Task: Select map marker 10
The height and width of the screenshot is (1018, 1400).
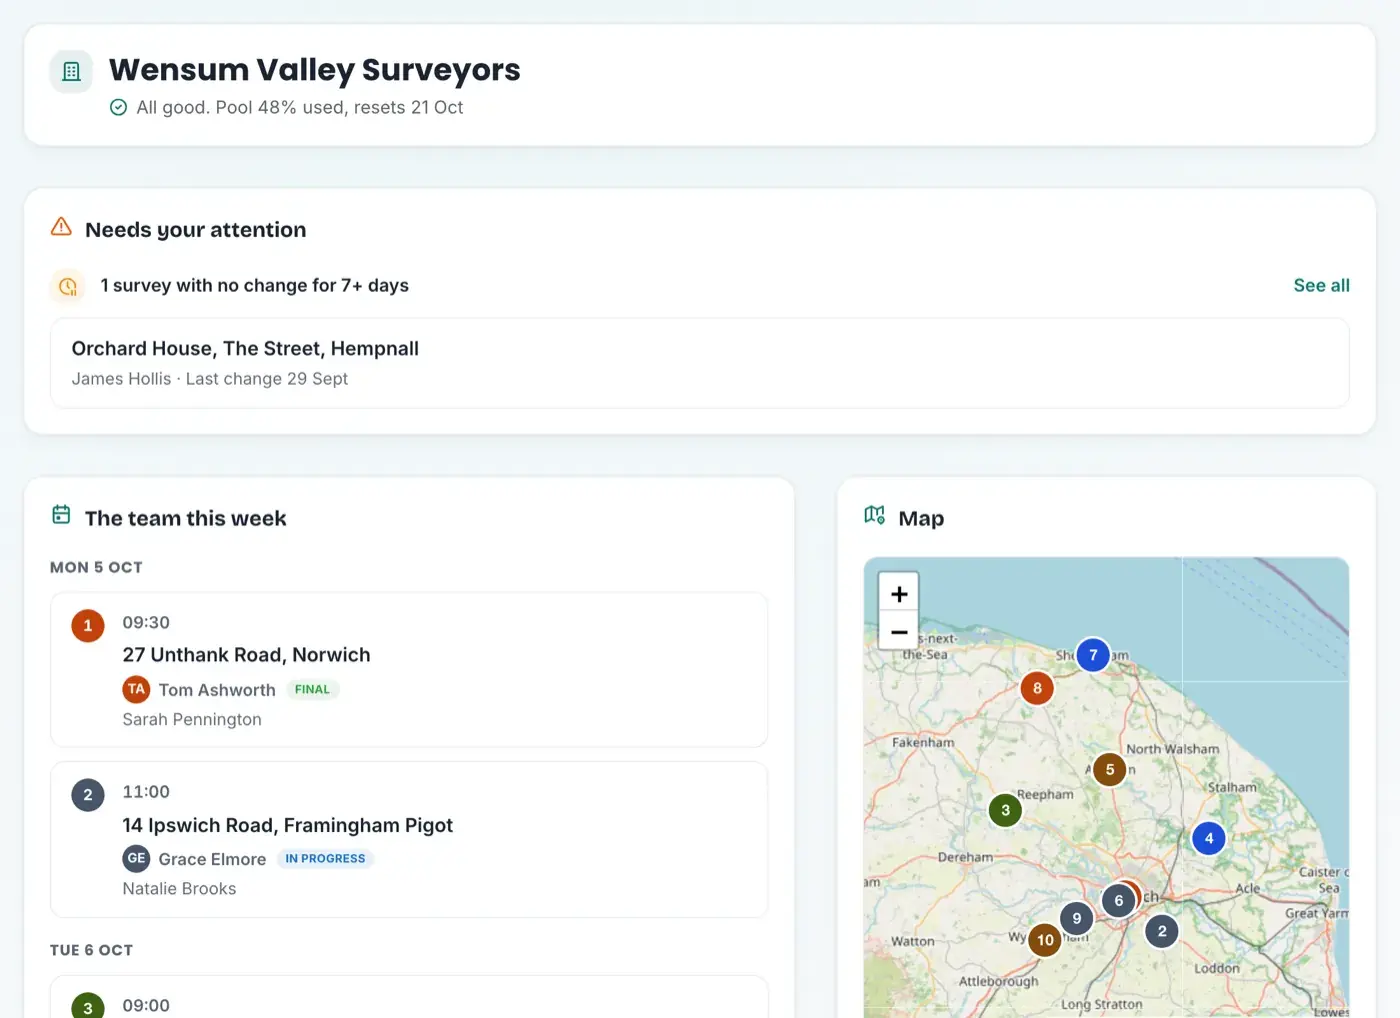Action: (1045, 940)
